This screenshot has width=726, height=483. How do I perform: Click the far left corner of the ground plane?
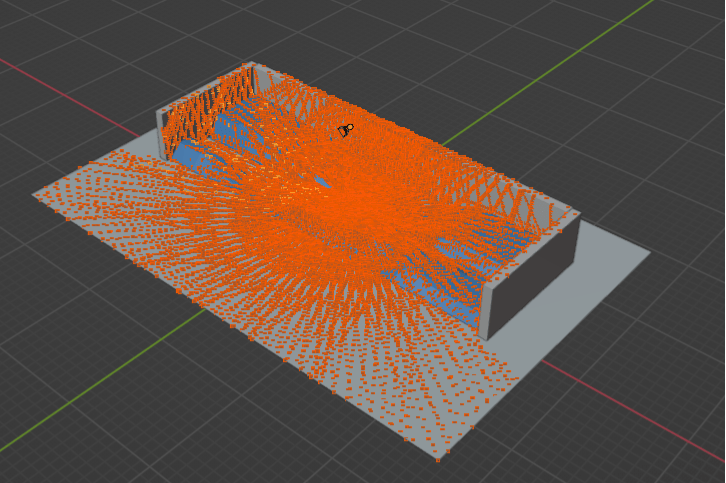34,193
